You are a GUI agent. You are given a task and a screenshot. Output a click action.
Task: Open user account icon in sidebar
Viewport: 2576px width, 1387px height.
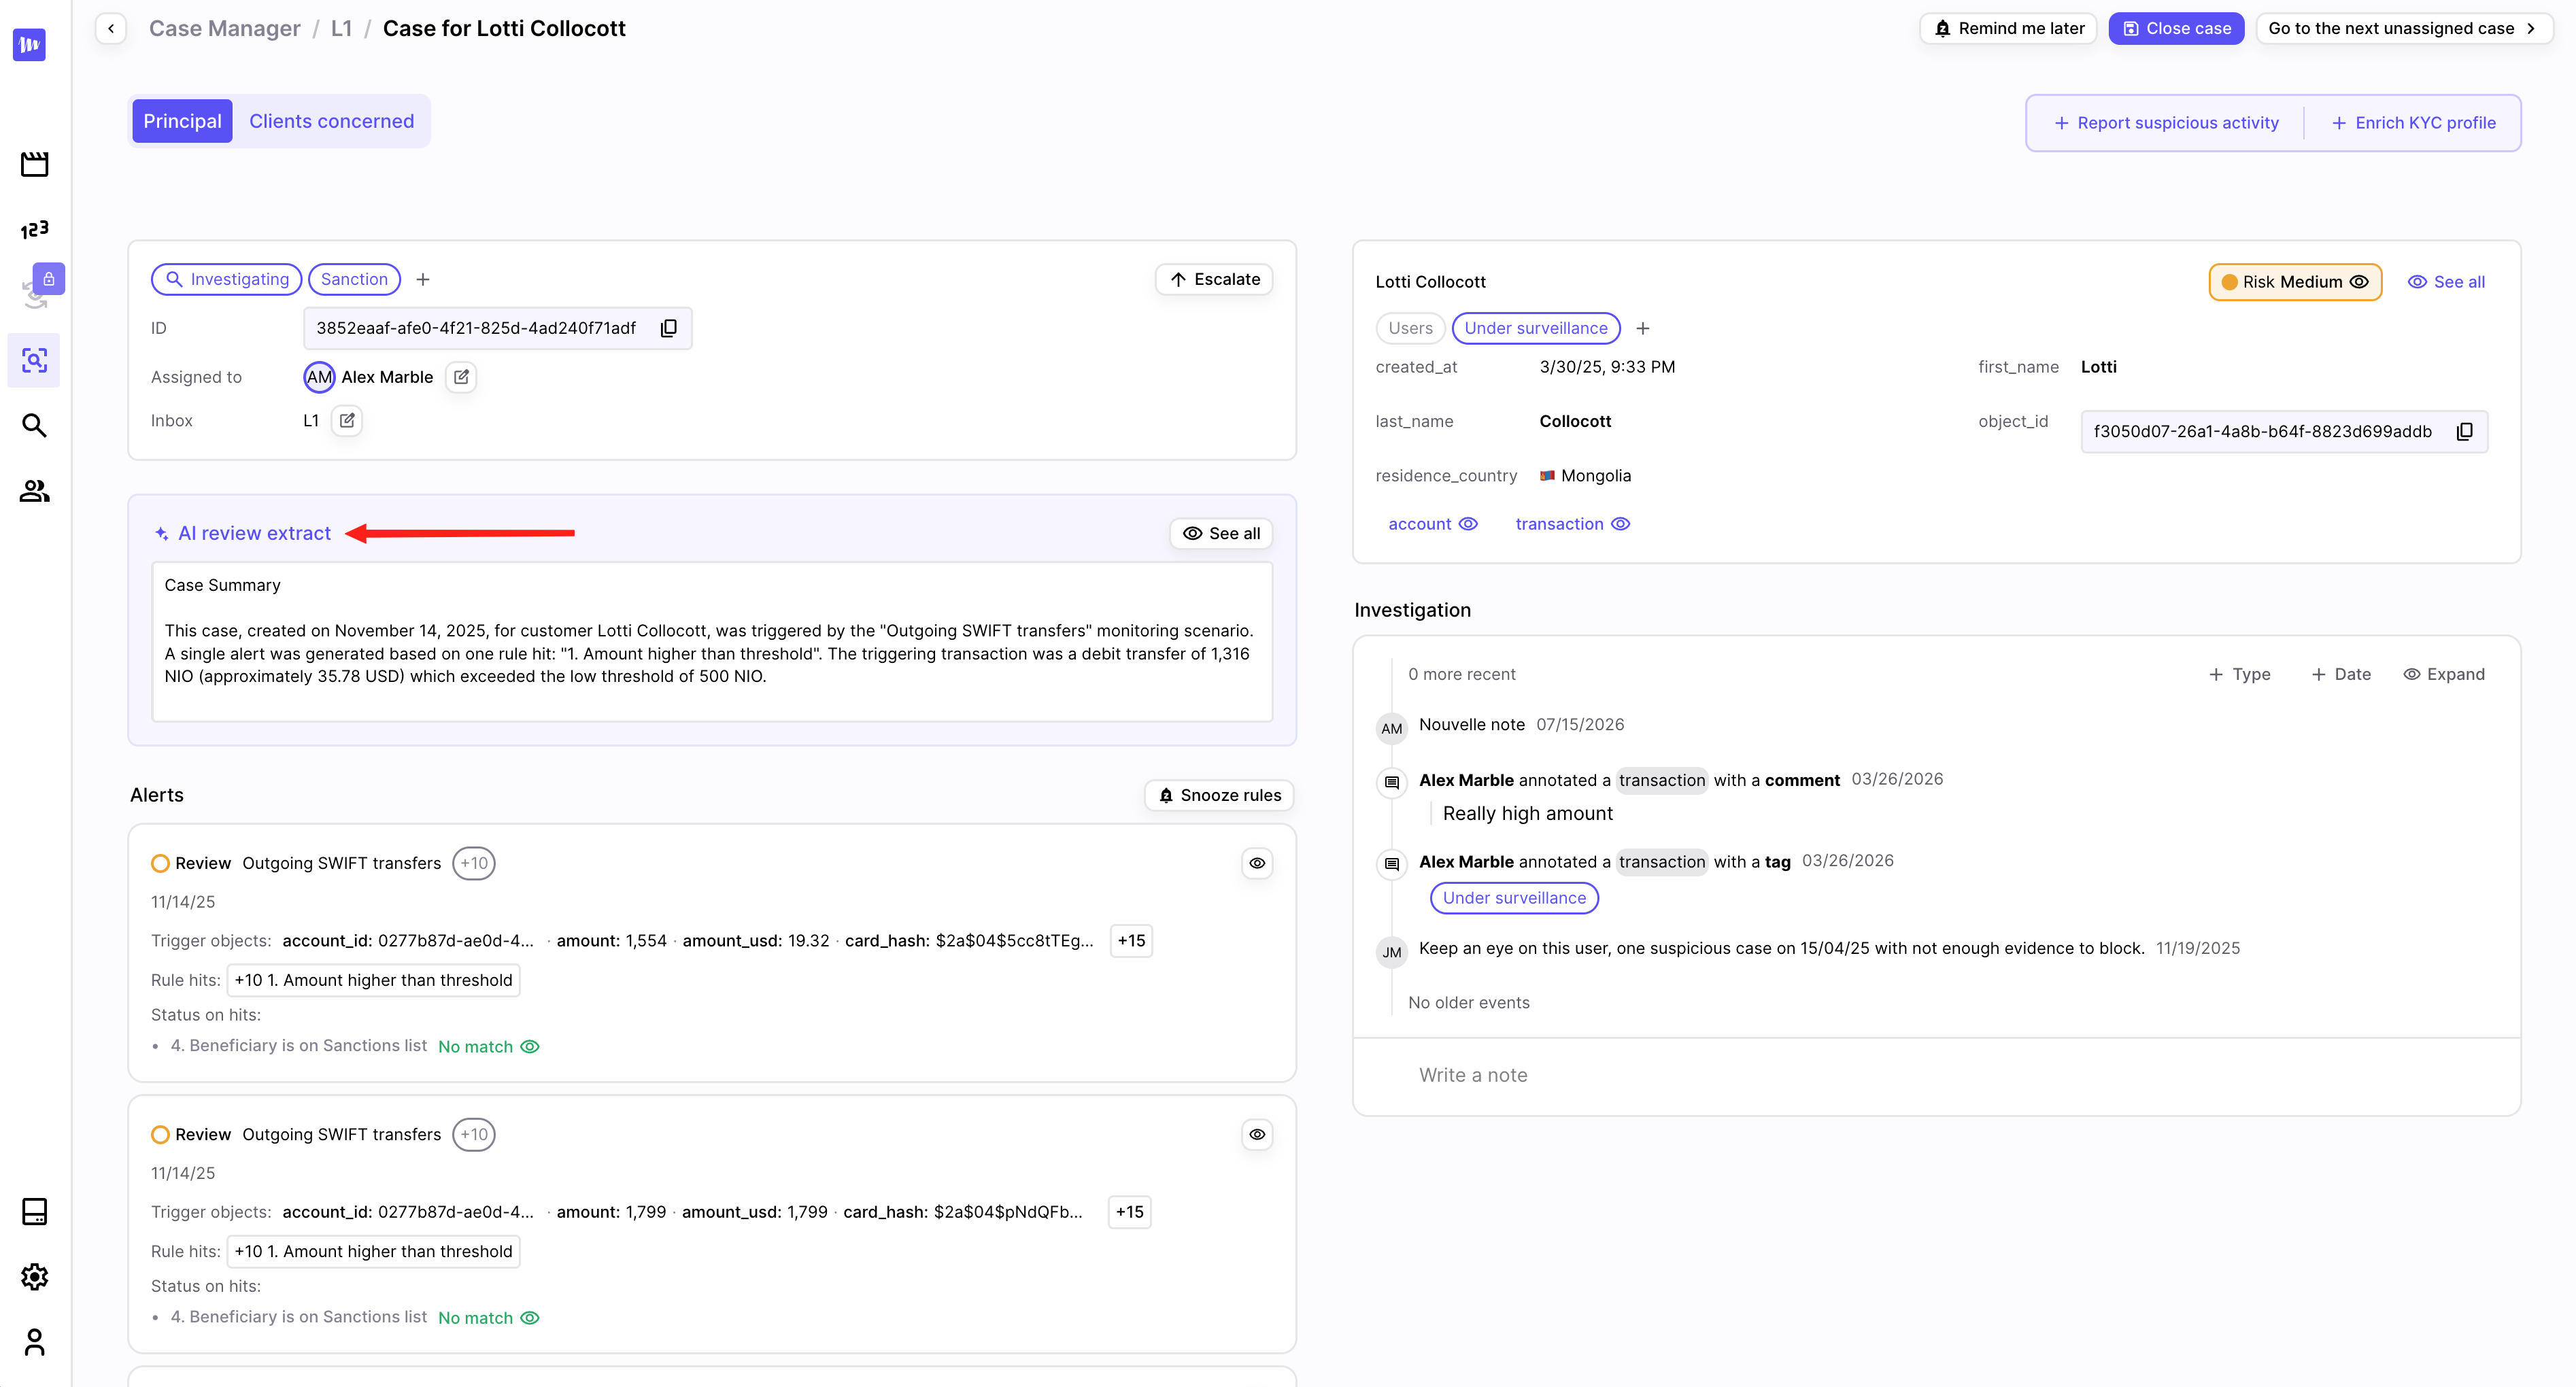34,1342
